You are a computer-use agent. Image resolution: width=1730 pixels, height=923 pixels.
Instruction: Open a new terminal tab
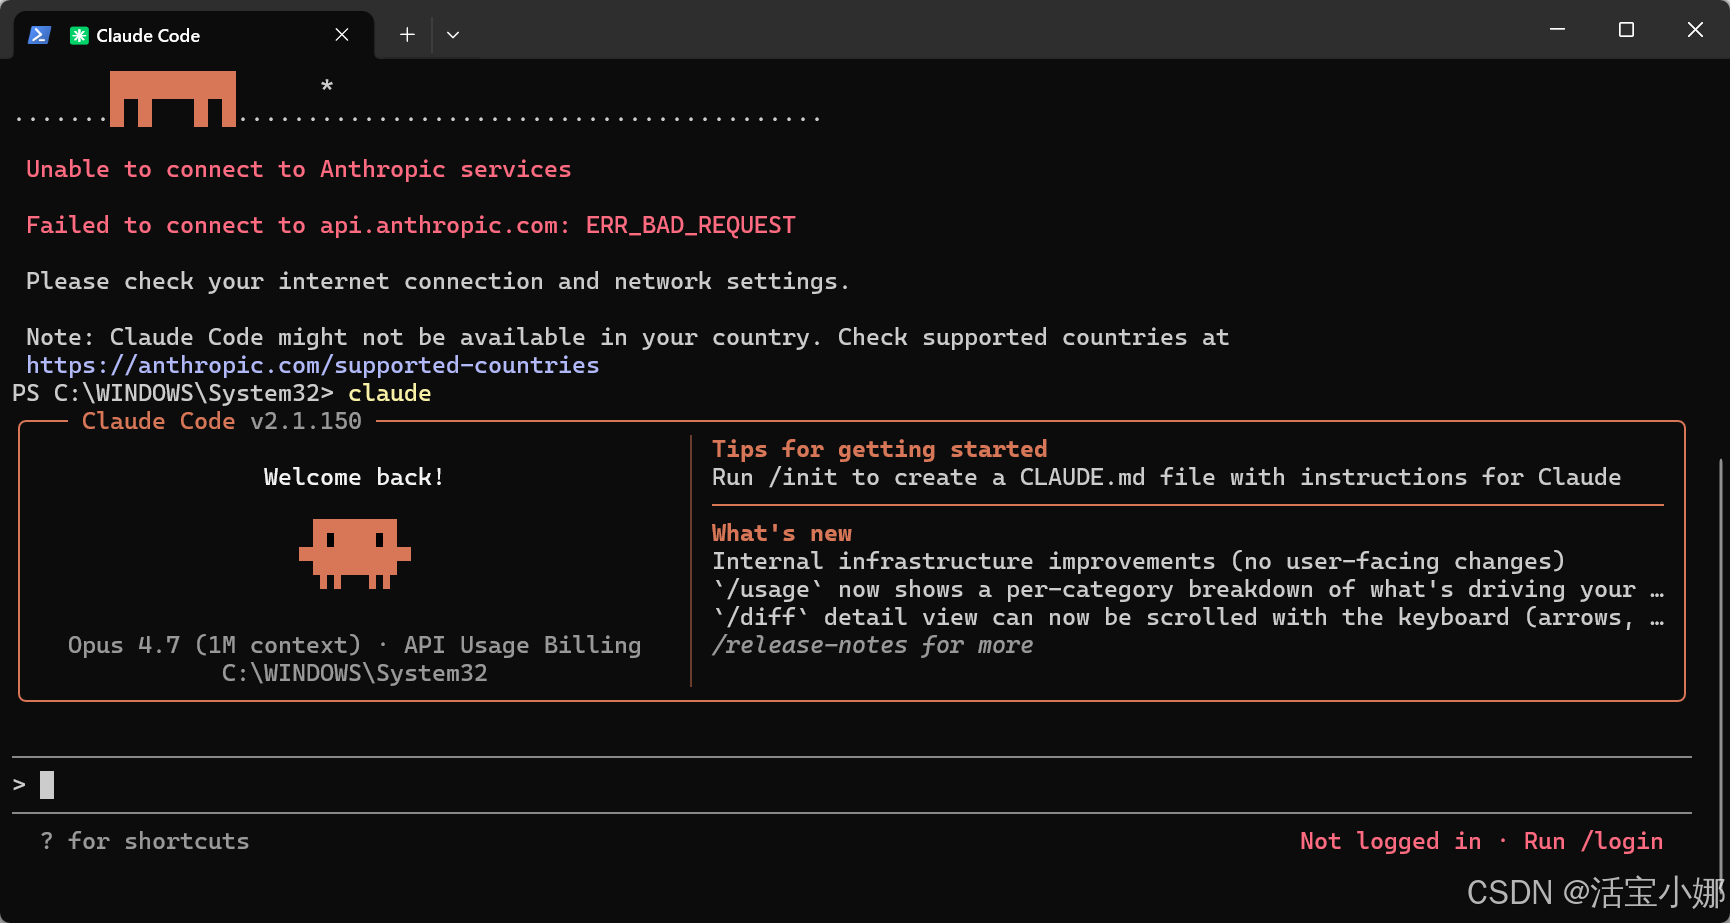click(x=407, y=35)
